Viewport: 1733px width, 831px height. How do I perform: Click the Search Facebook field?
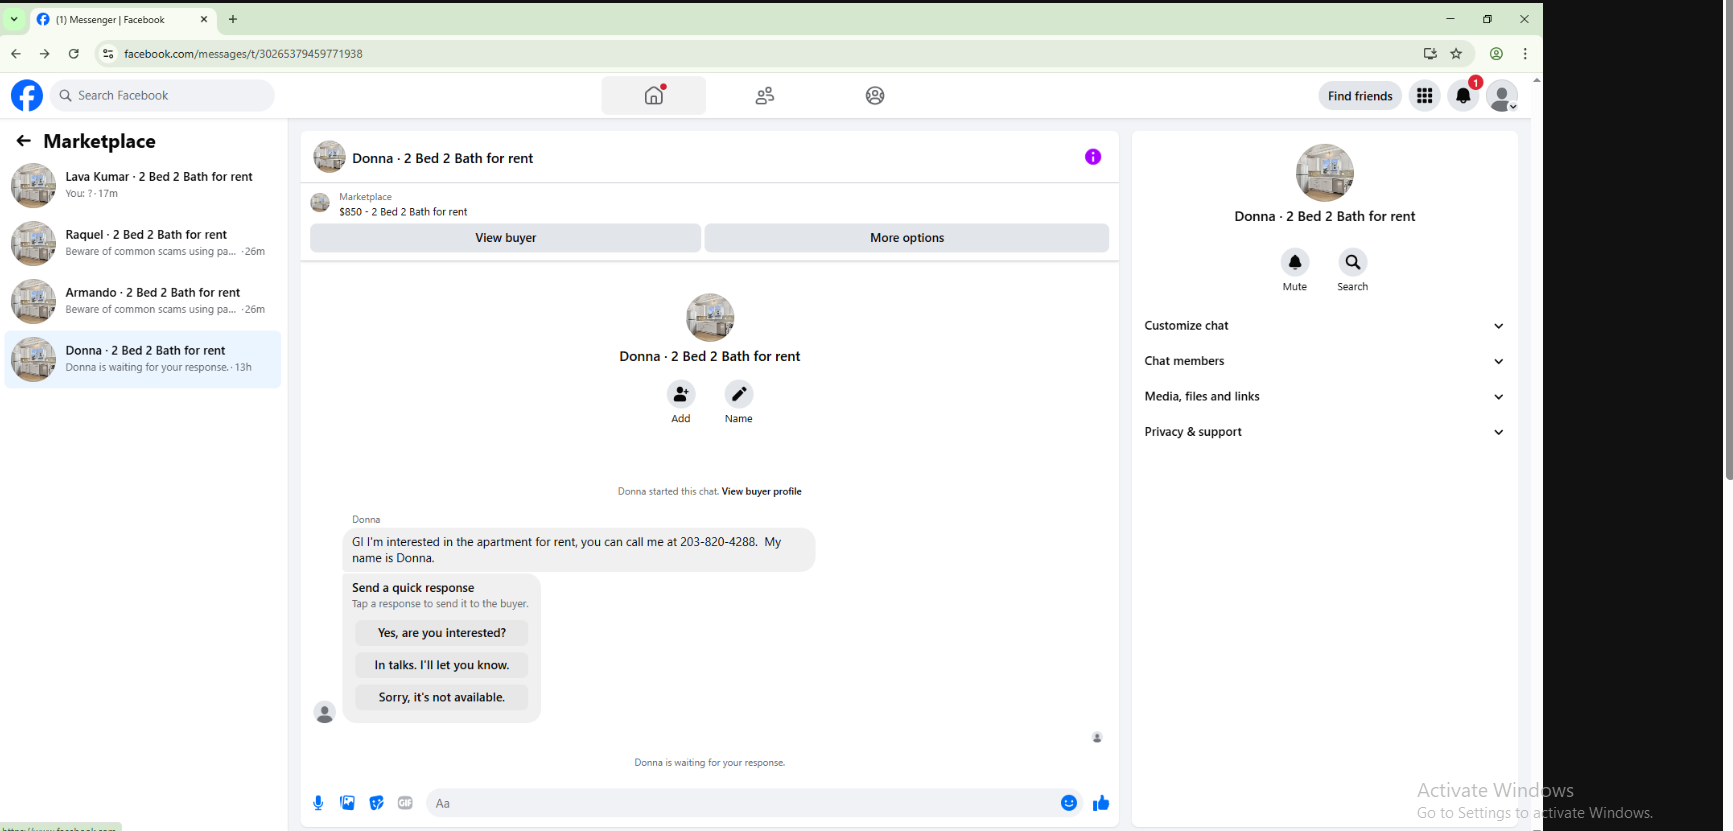pyautogui.click(x=162, y=96)
